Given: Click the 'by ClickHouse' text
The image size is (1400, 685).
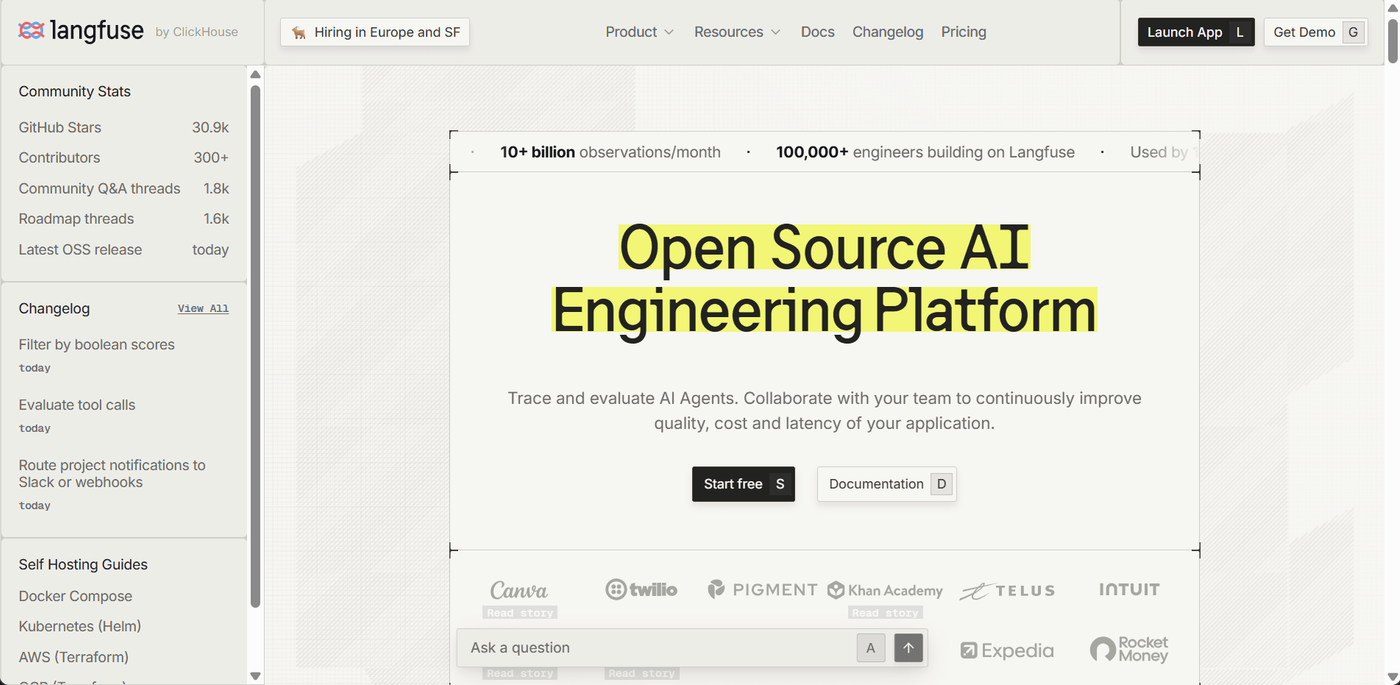Looking at the screenshot, I should (197, 32).
